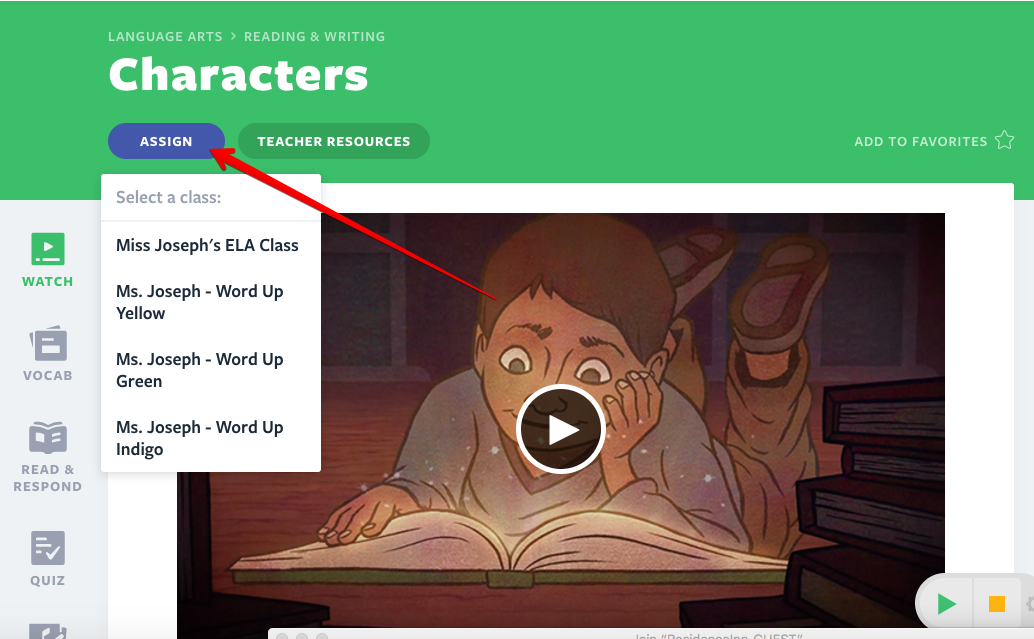Go to Language Arts breadcrumb
This screenshot has height=639, width=1034.
click(166, 37)
